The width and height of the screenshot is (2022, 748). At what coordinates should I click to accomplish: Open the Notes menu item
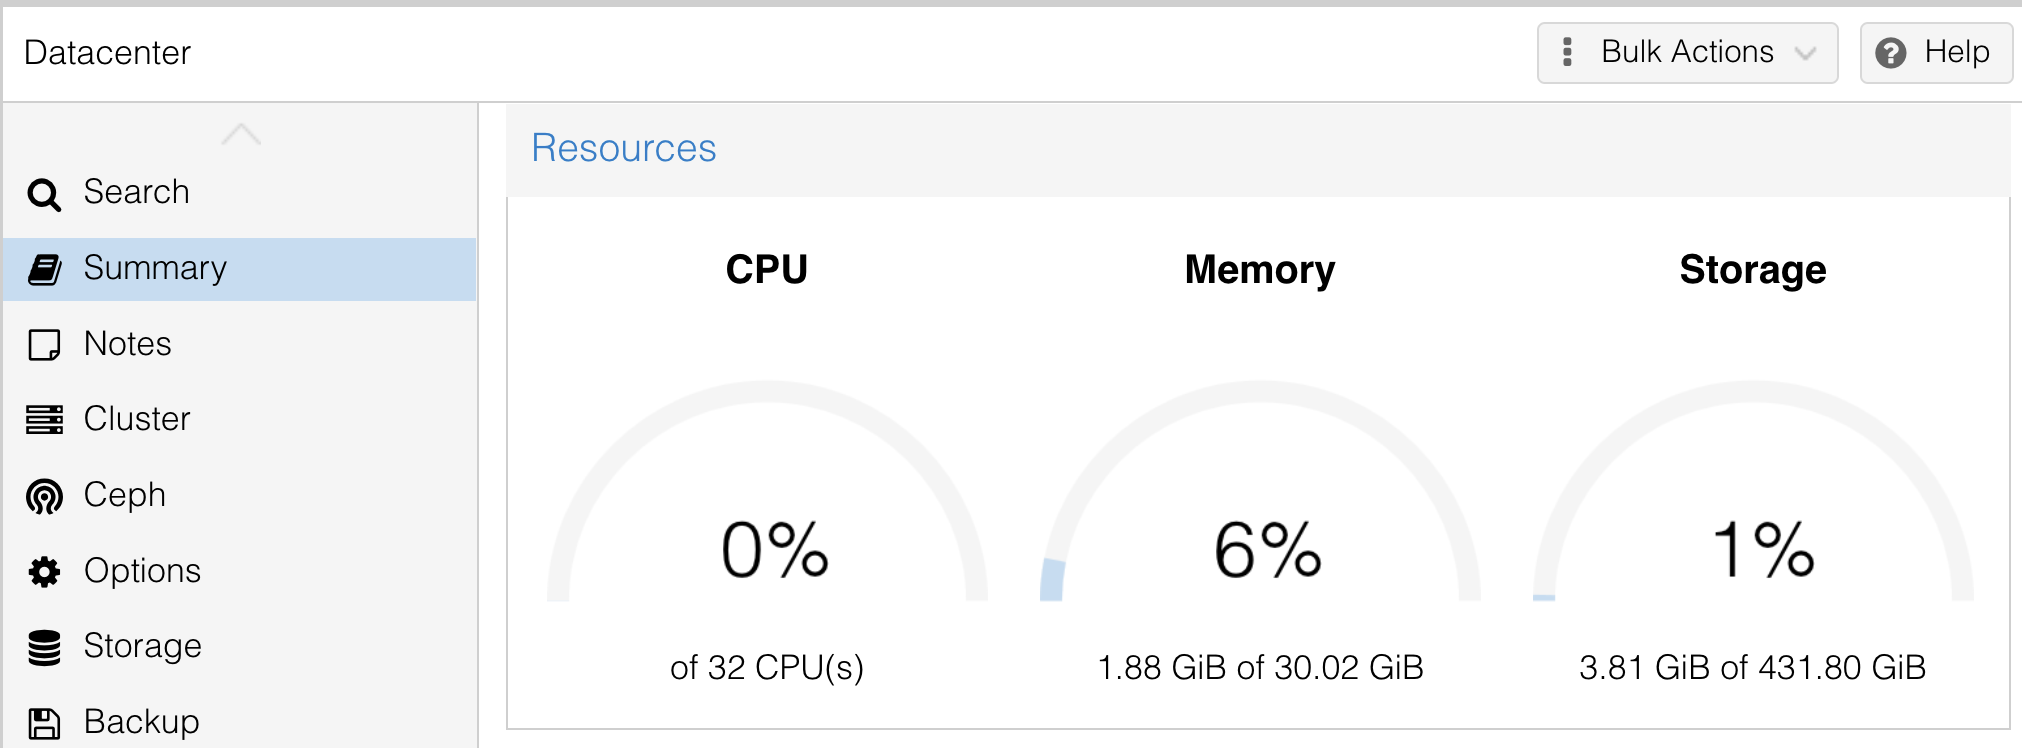coord(128,344)
